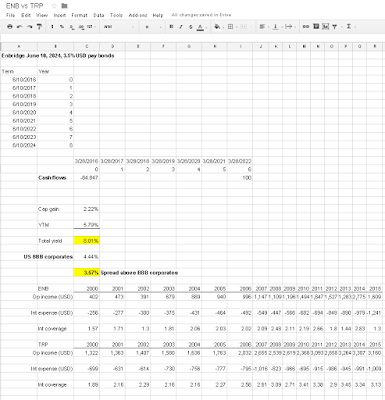Click 'All changes saved in Drive' link
Viewport: 385px width, 400px height.
201,15
